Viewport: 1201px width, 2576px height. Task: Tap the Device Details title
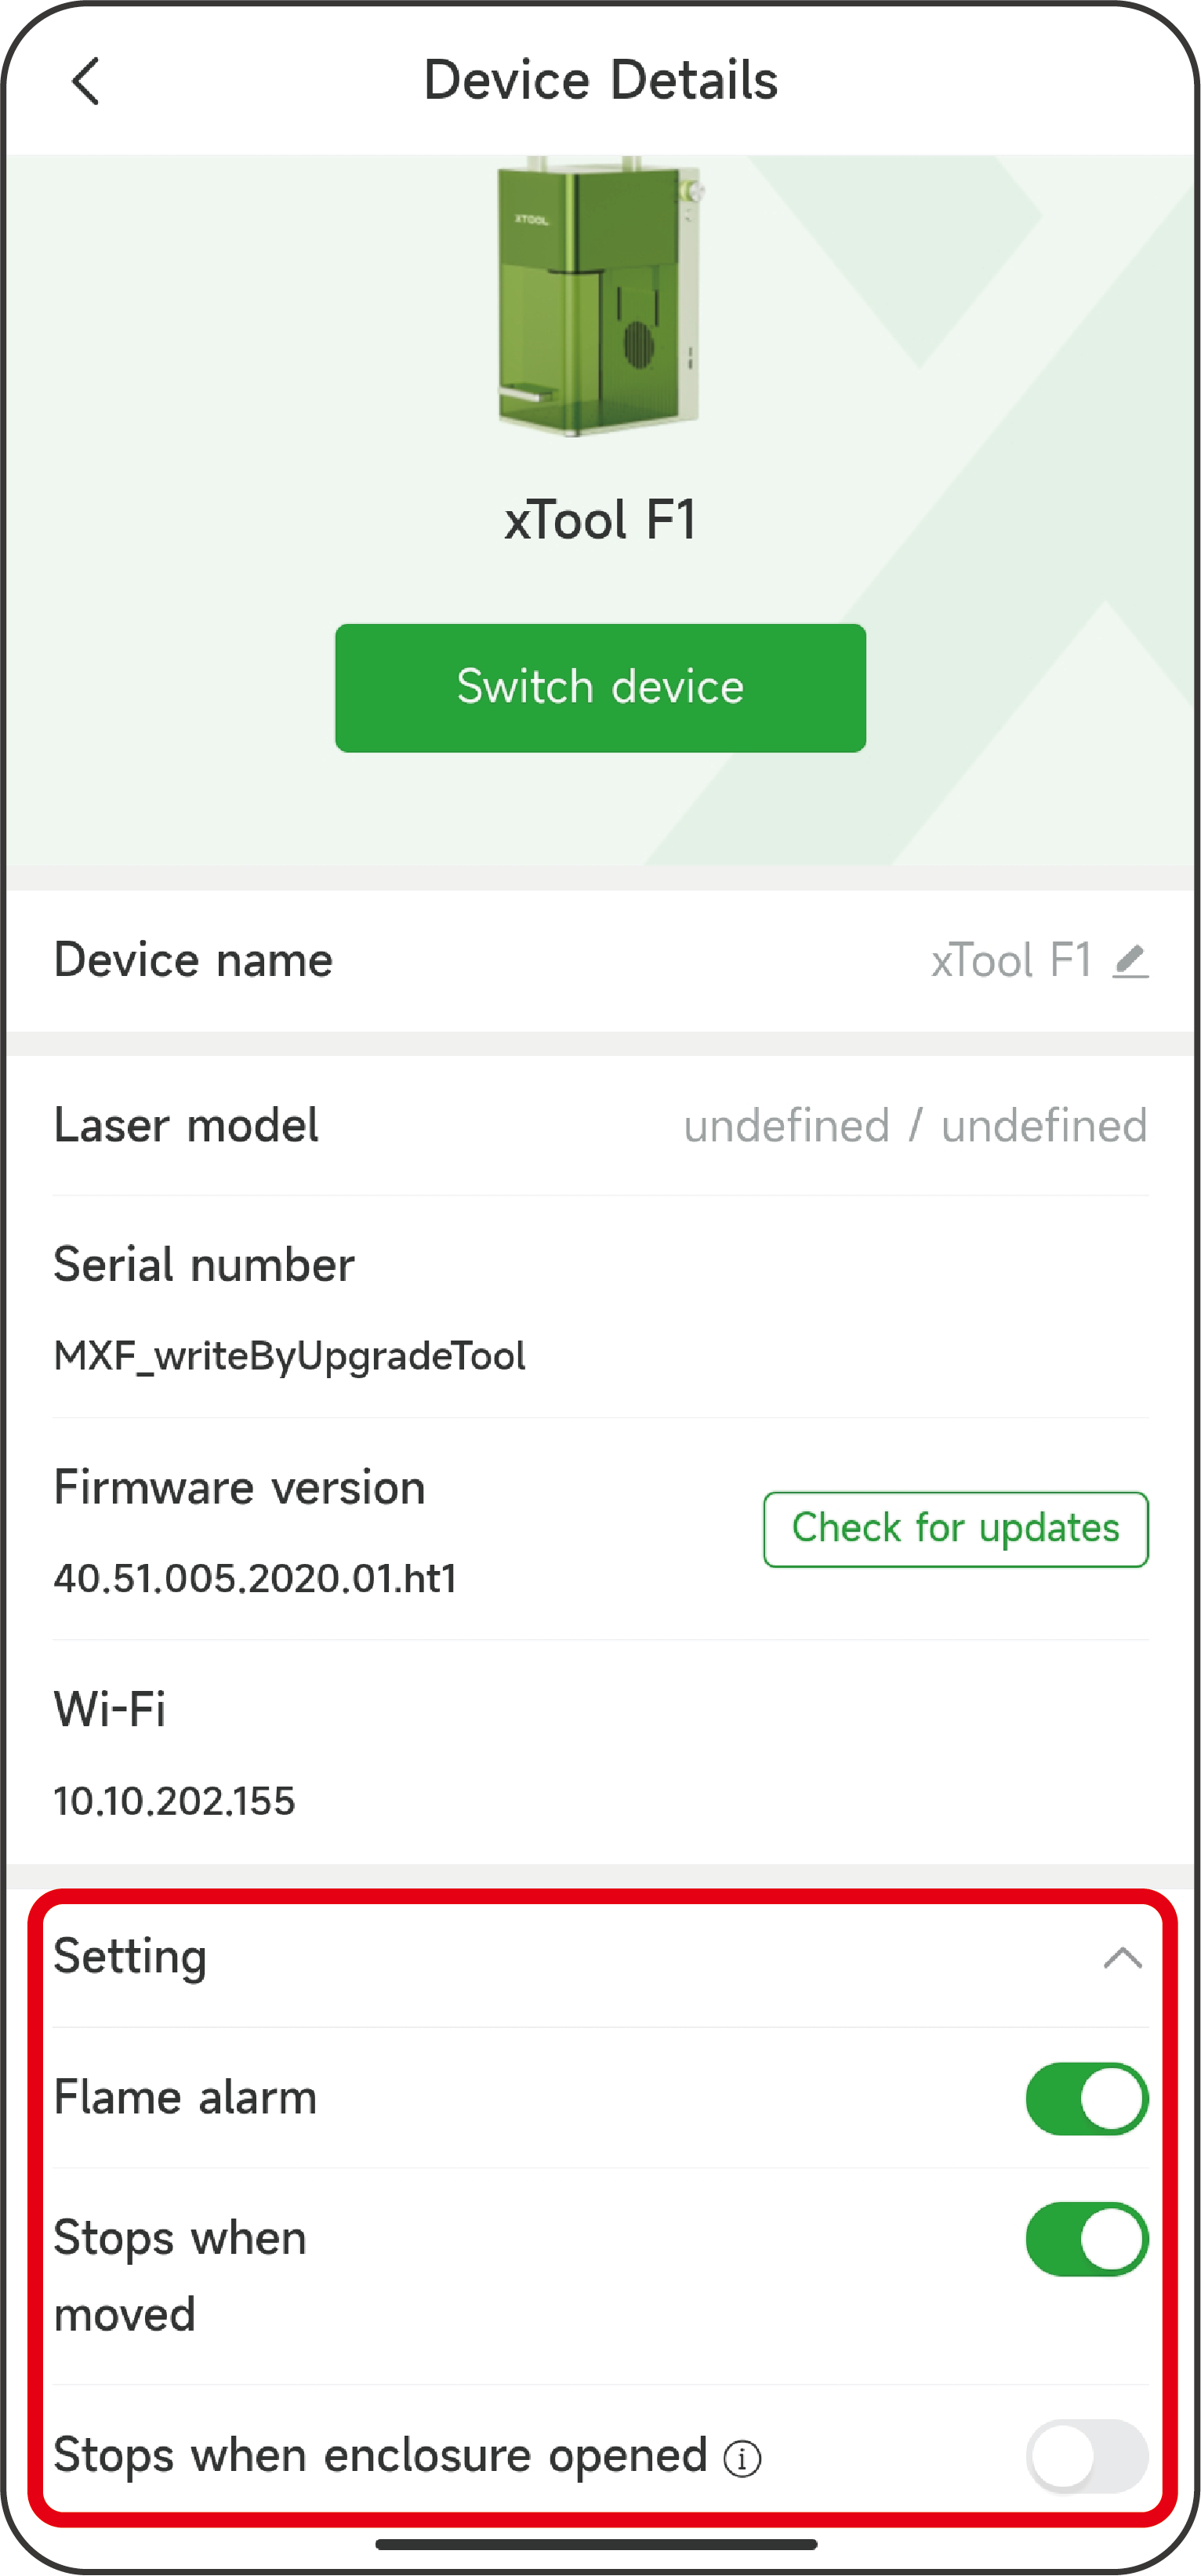[x=601, y=80]
